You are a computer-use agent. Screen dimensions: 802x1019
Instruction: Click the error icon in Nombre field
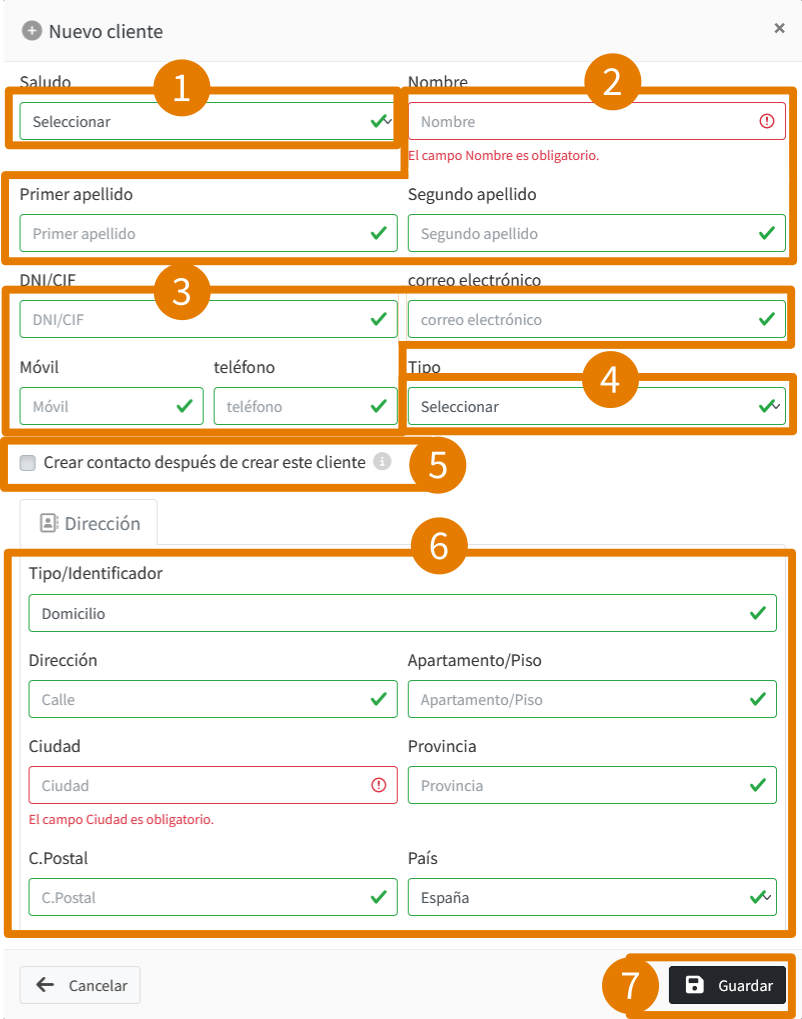[x=767, y=121]
